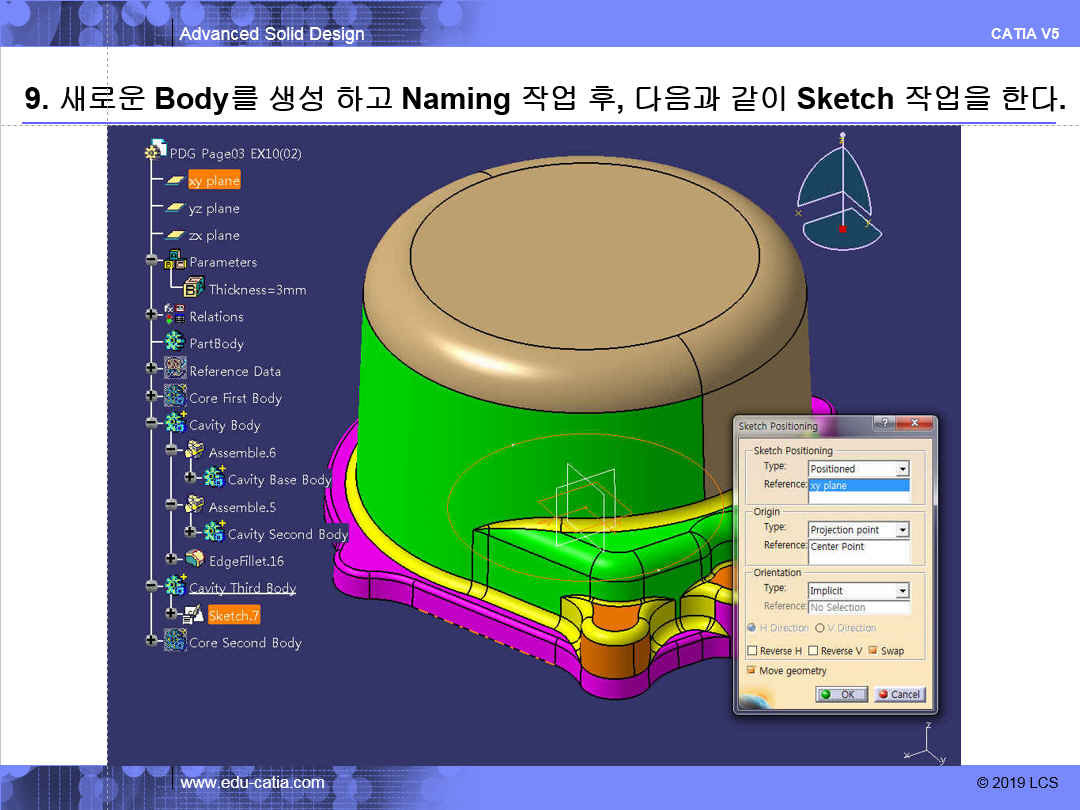Click the Reference Data body icon
This screenshot has height=810, width=1080.
pyautogui.click(x=175, y=369)
